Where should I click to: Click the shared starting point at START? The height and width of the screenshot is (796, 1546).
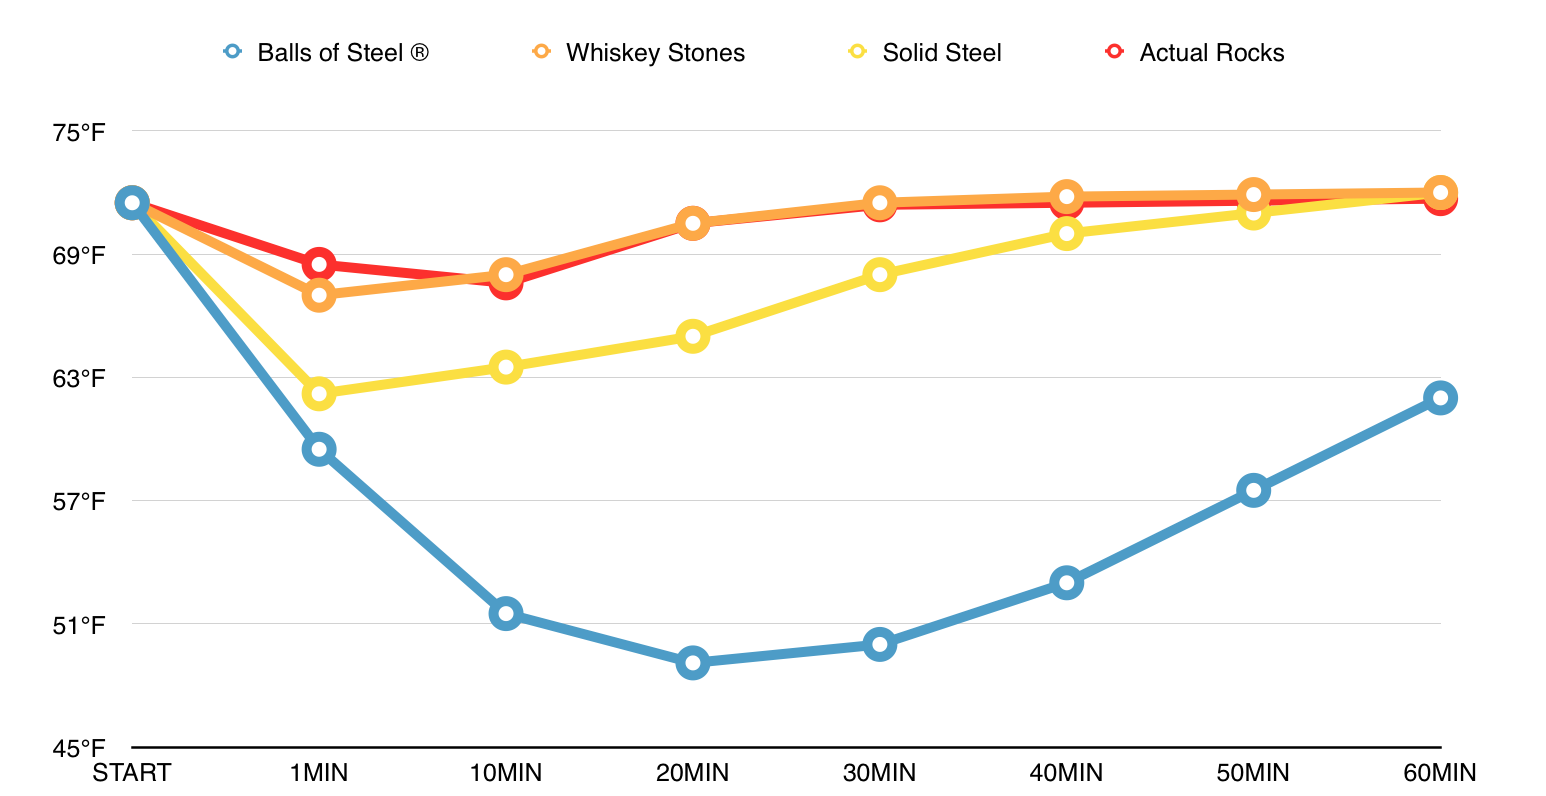(131, 203)
